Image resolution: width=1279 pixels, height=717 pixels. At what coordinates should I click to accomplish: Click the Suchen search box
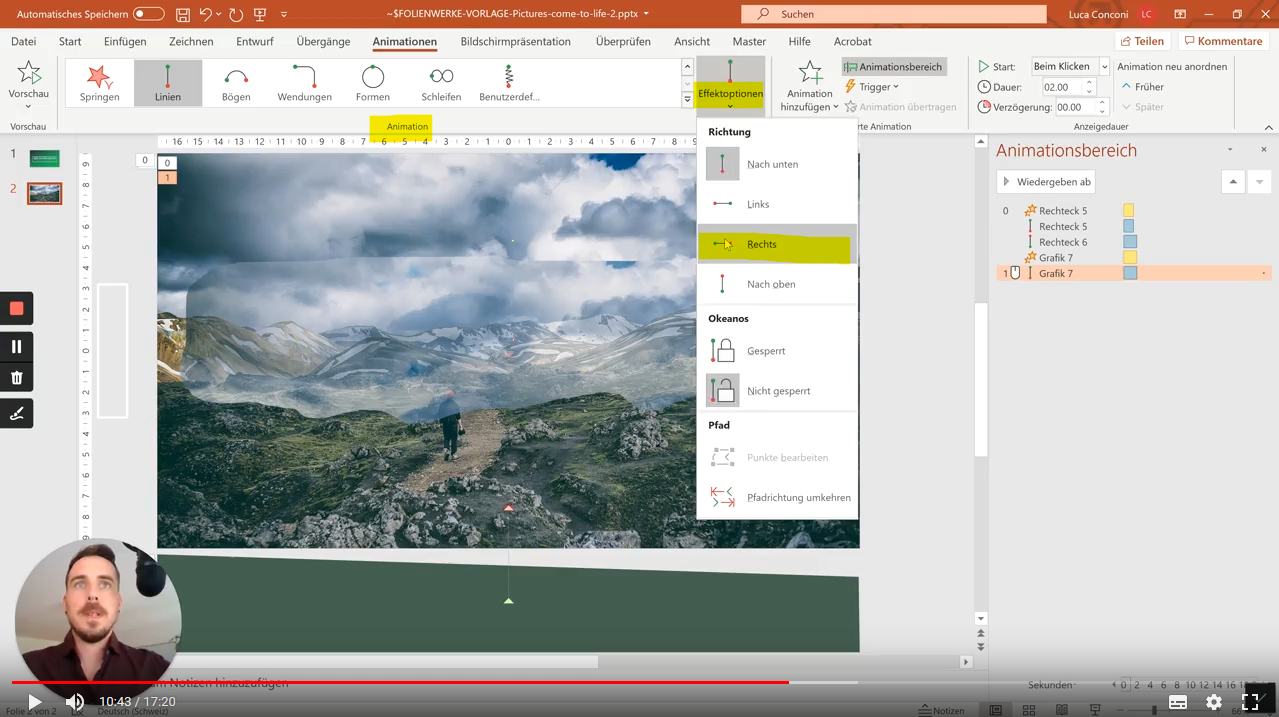coord(893,14)
